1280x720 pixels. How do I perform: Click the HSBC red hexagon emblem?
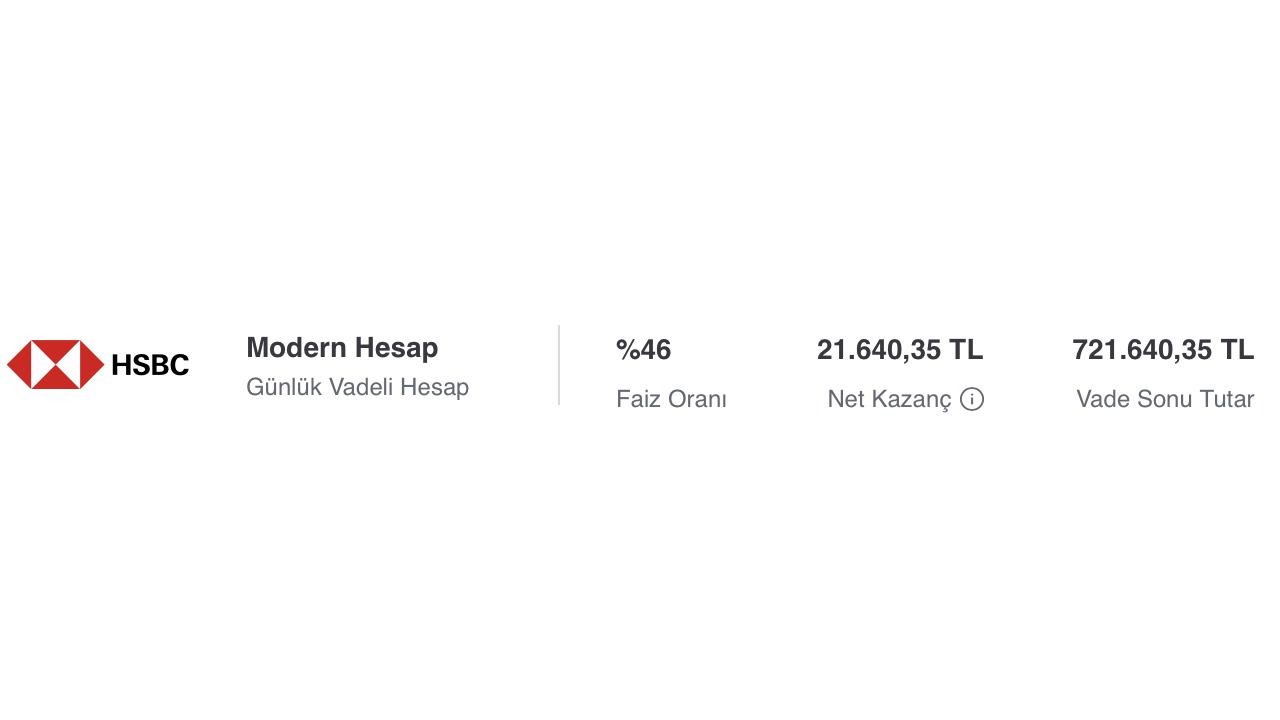coord(56,364)
